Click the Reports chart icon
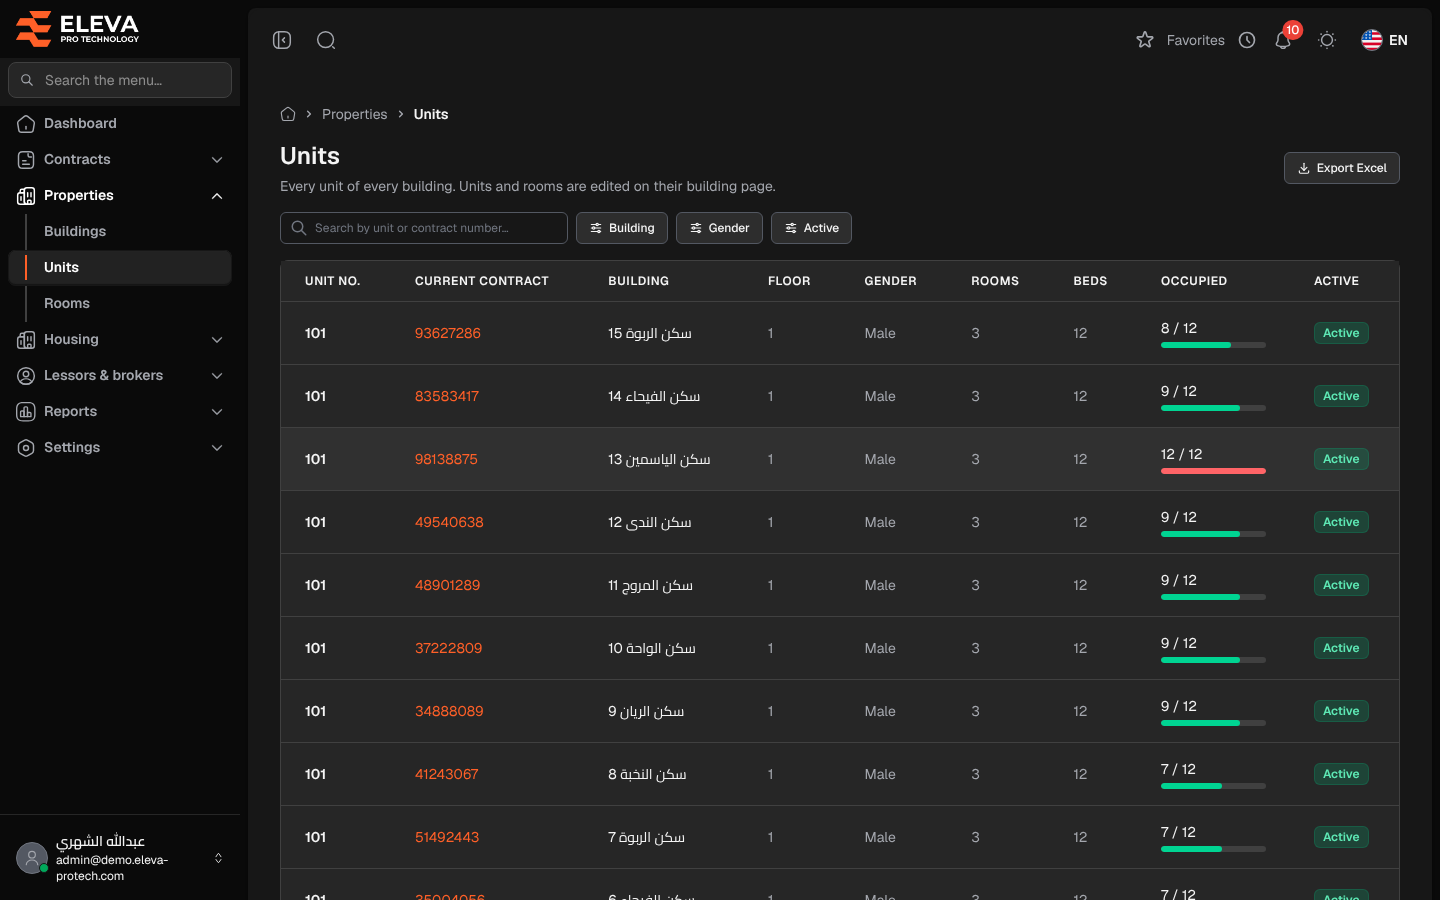Image resolution: width=1440 pixels, height=900 pixels. coord(26,411)
